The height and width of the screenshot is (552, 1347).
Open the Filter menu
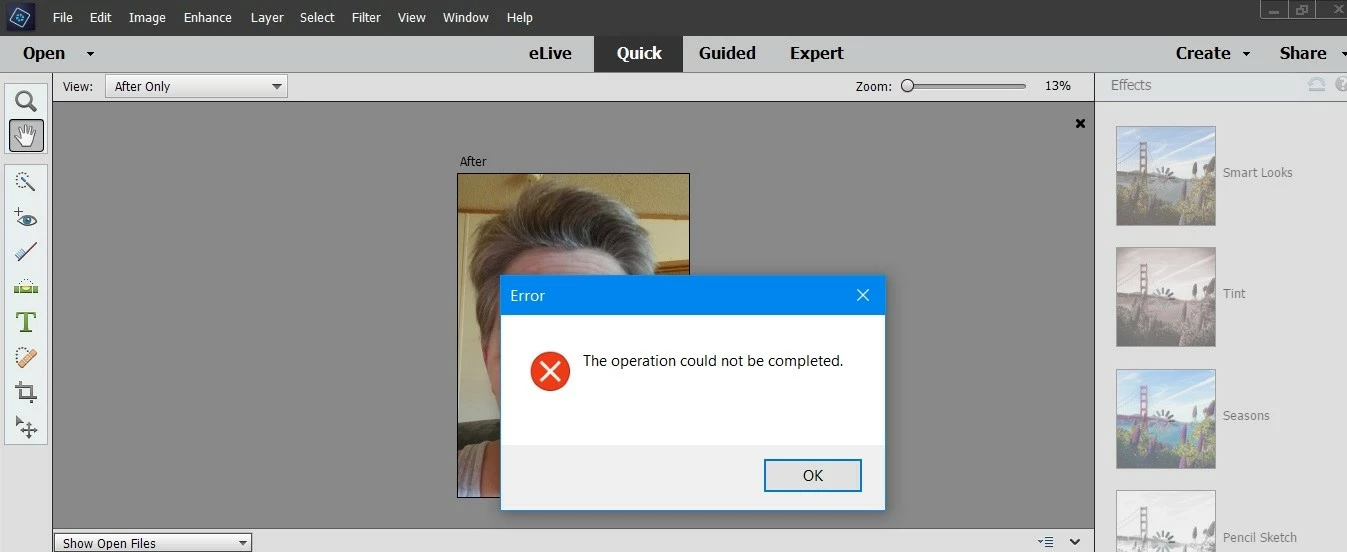(x=366, y=17)
